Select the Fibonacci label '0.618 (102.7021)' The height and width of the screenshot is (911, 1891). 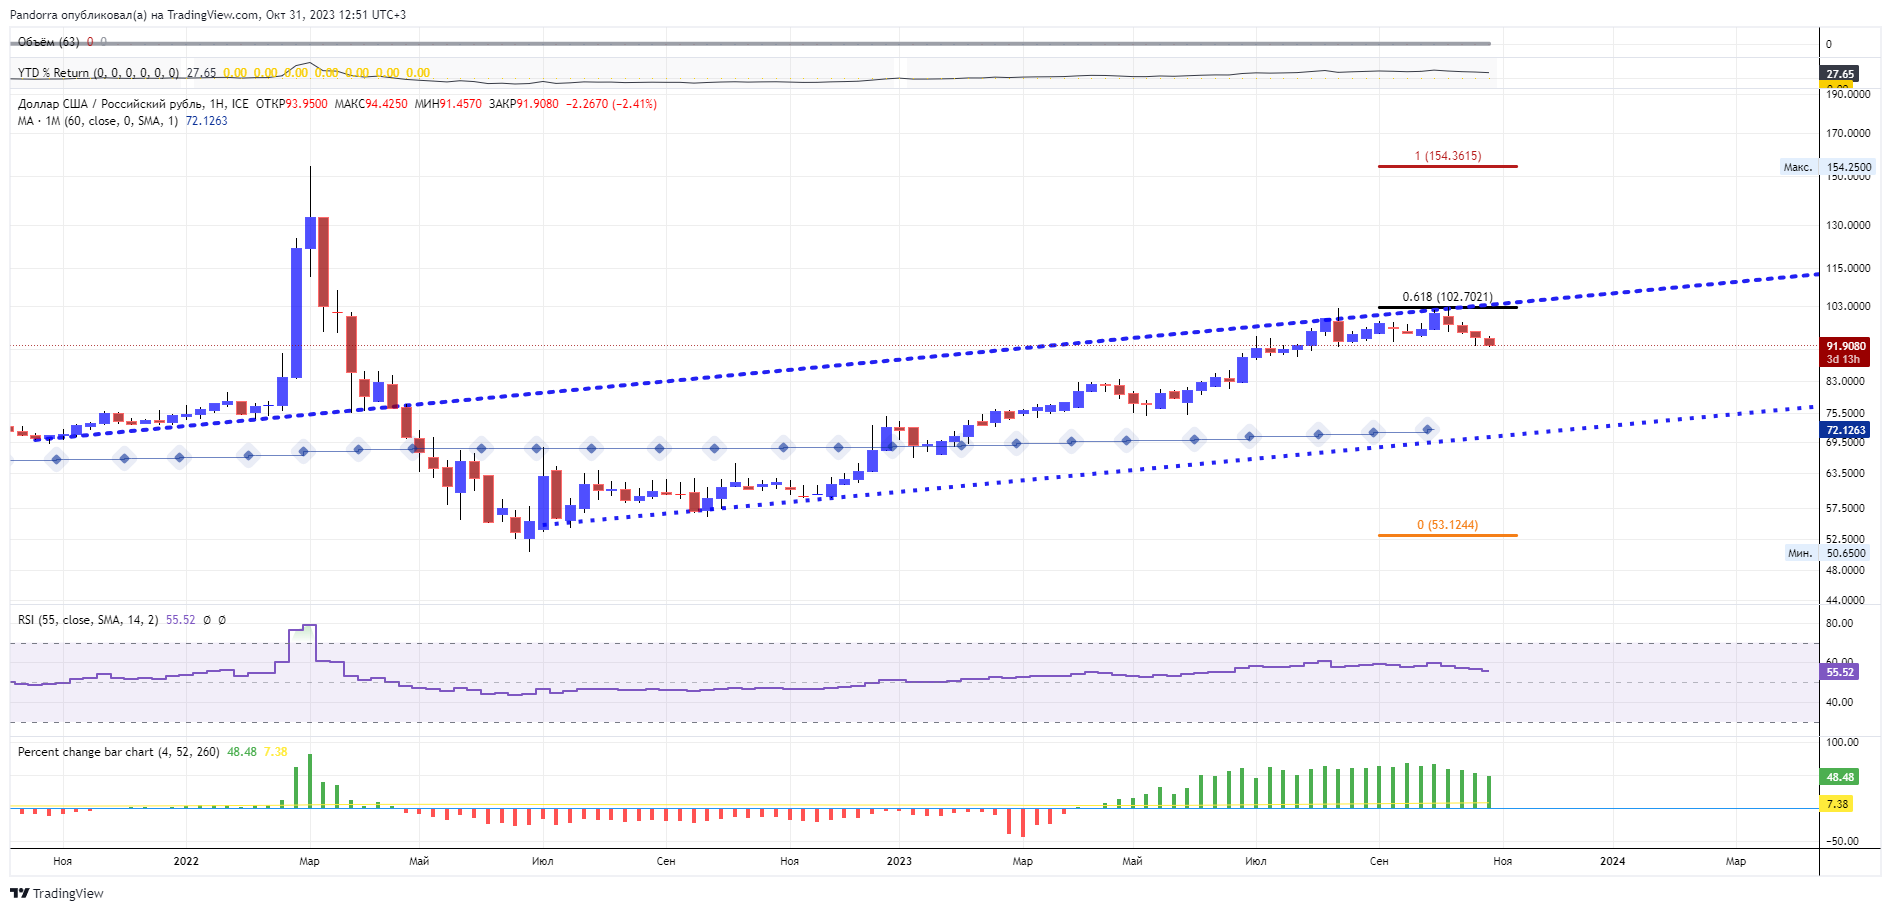pyautogui.click(x=1447, y=297)
